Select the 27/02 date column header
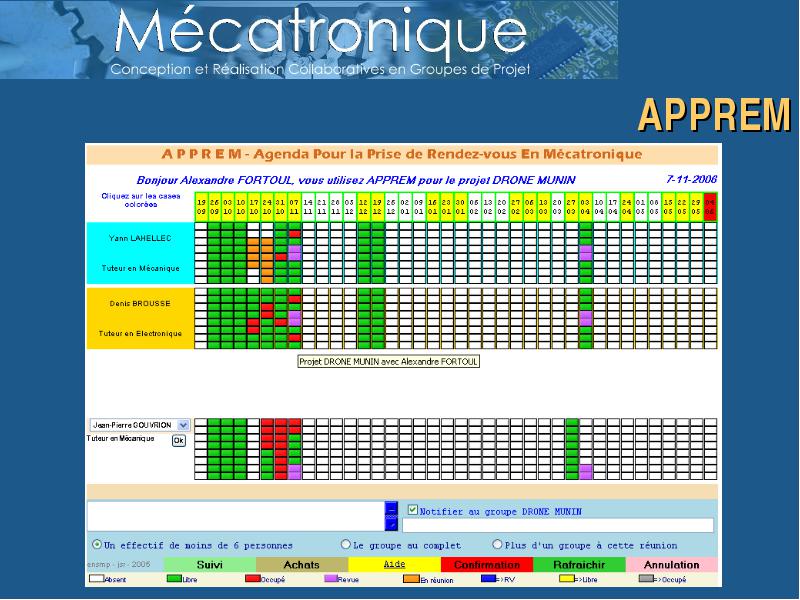The image size is (800, 600). coord(516,207)
